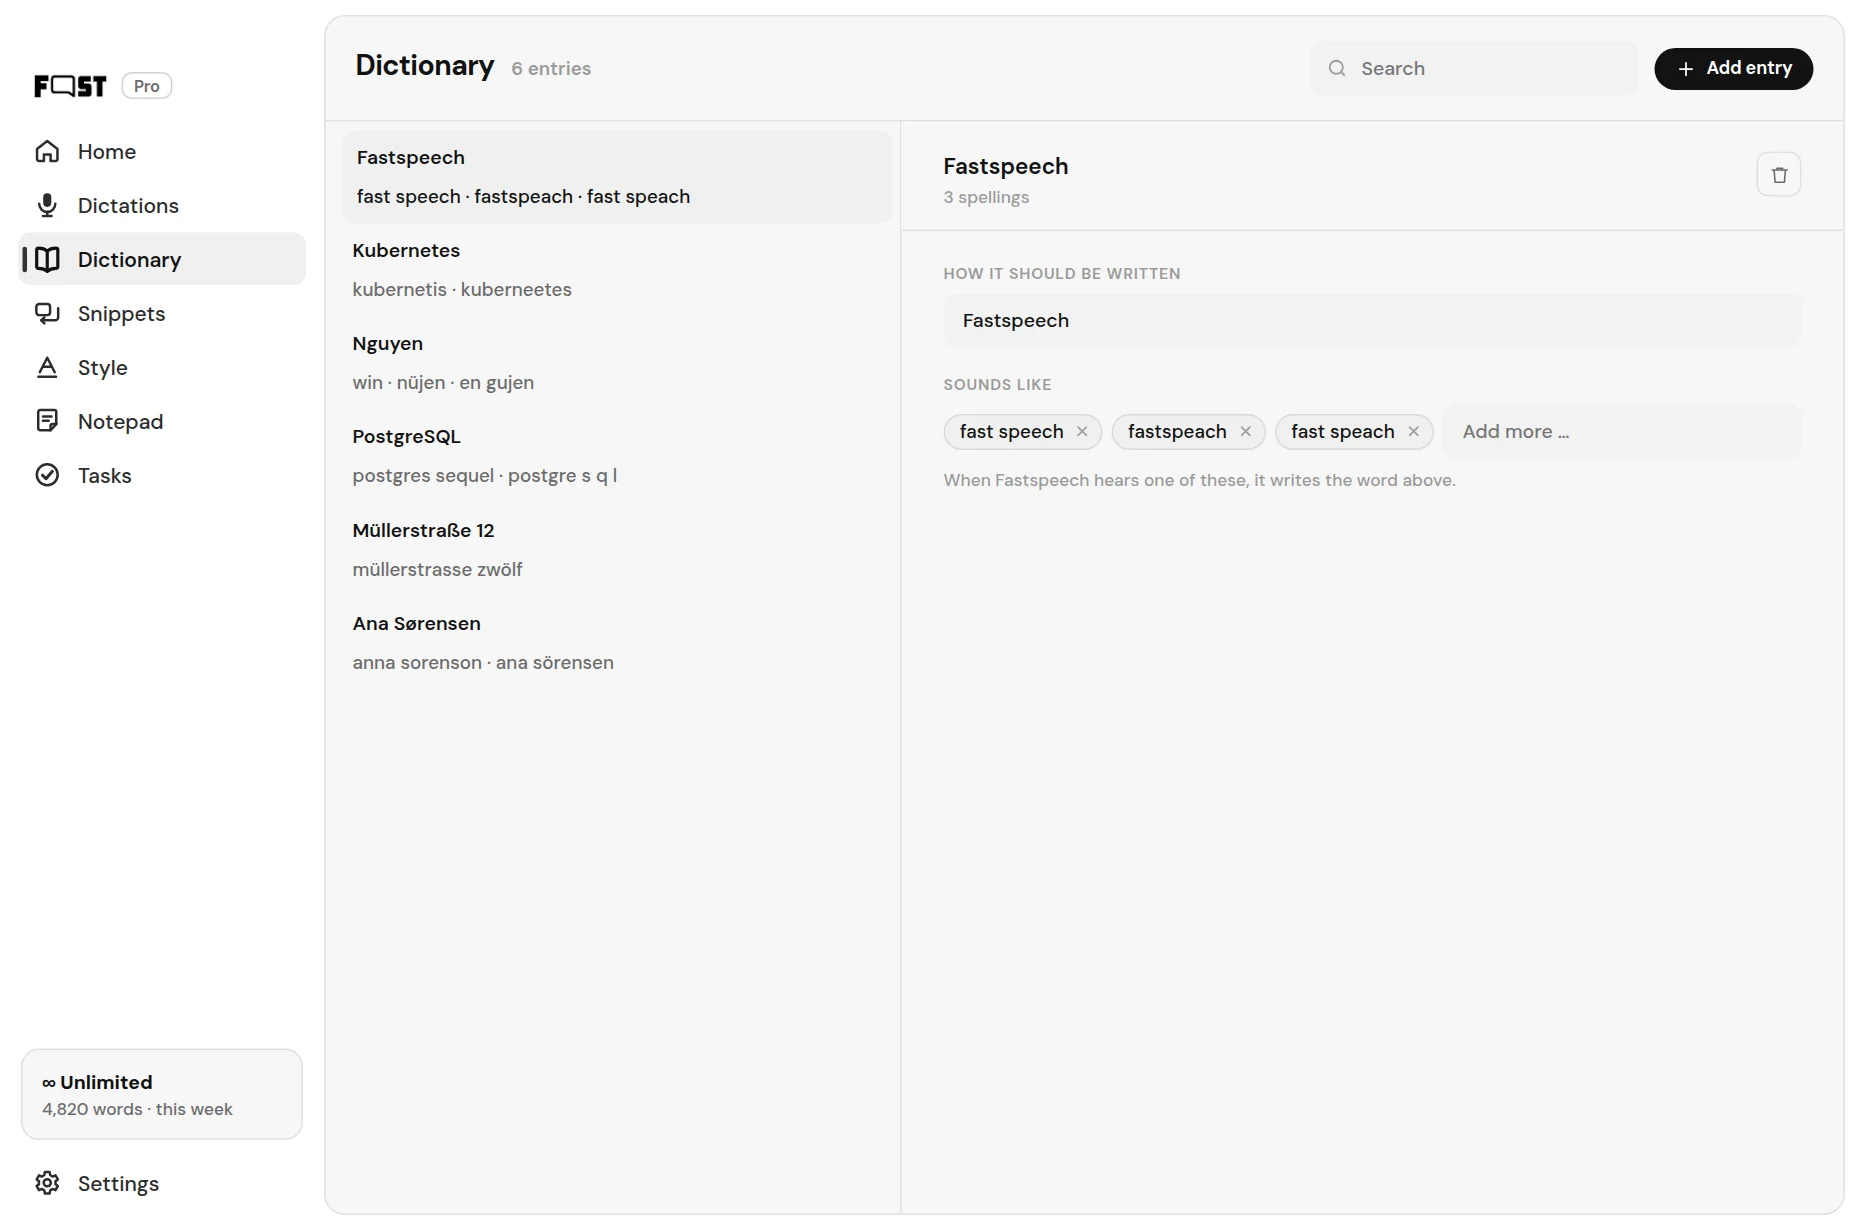Image resolution: width=1860 pixels, height=1230 pixels.
Task: Select the Ana Sørensen entry
Action: click(617, 643)
